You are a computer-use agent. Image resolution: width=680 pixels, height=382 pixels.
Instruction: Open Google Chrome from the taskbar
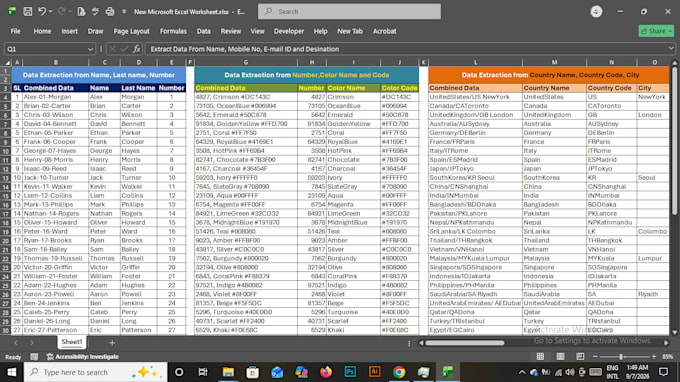(399, 372)
